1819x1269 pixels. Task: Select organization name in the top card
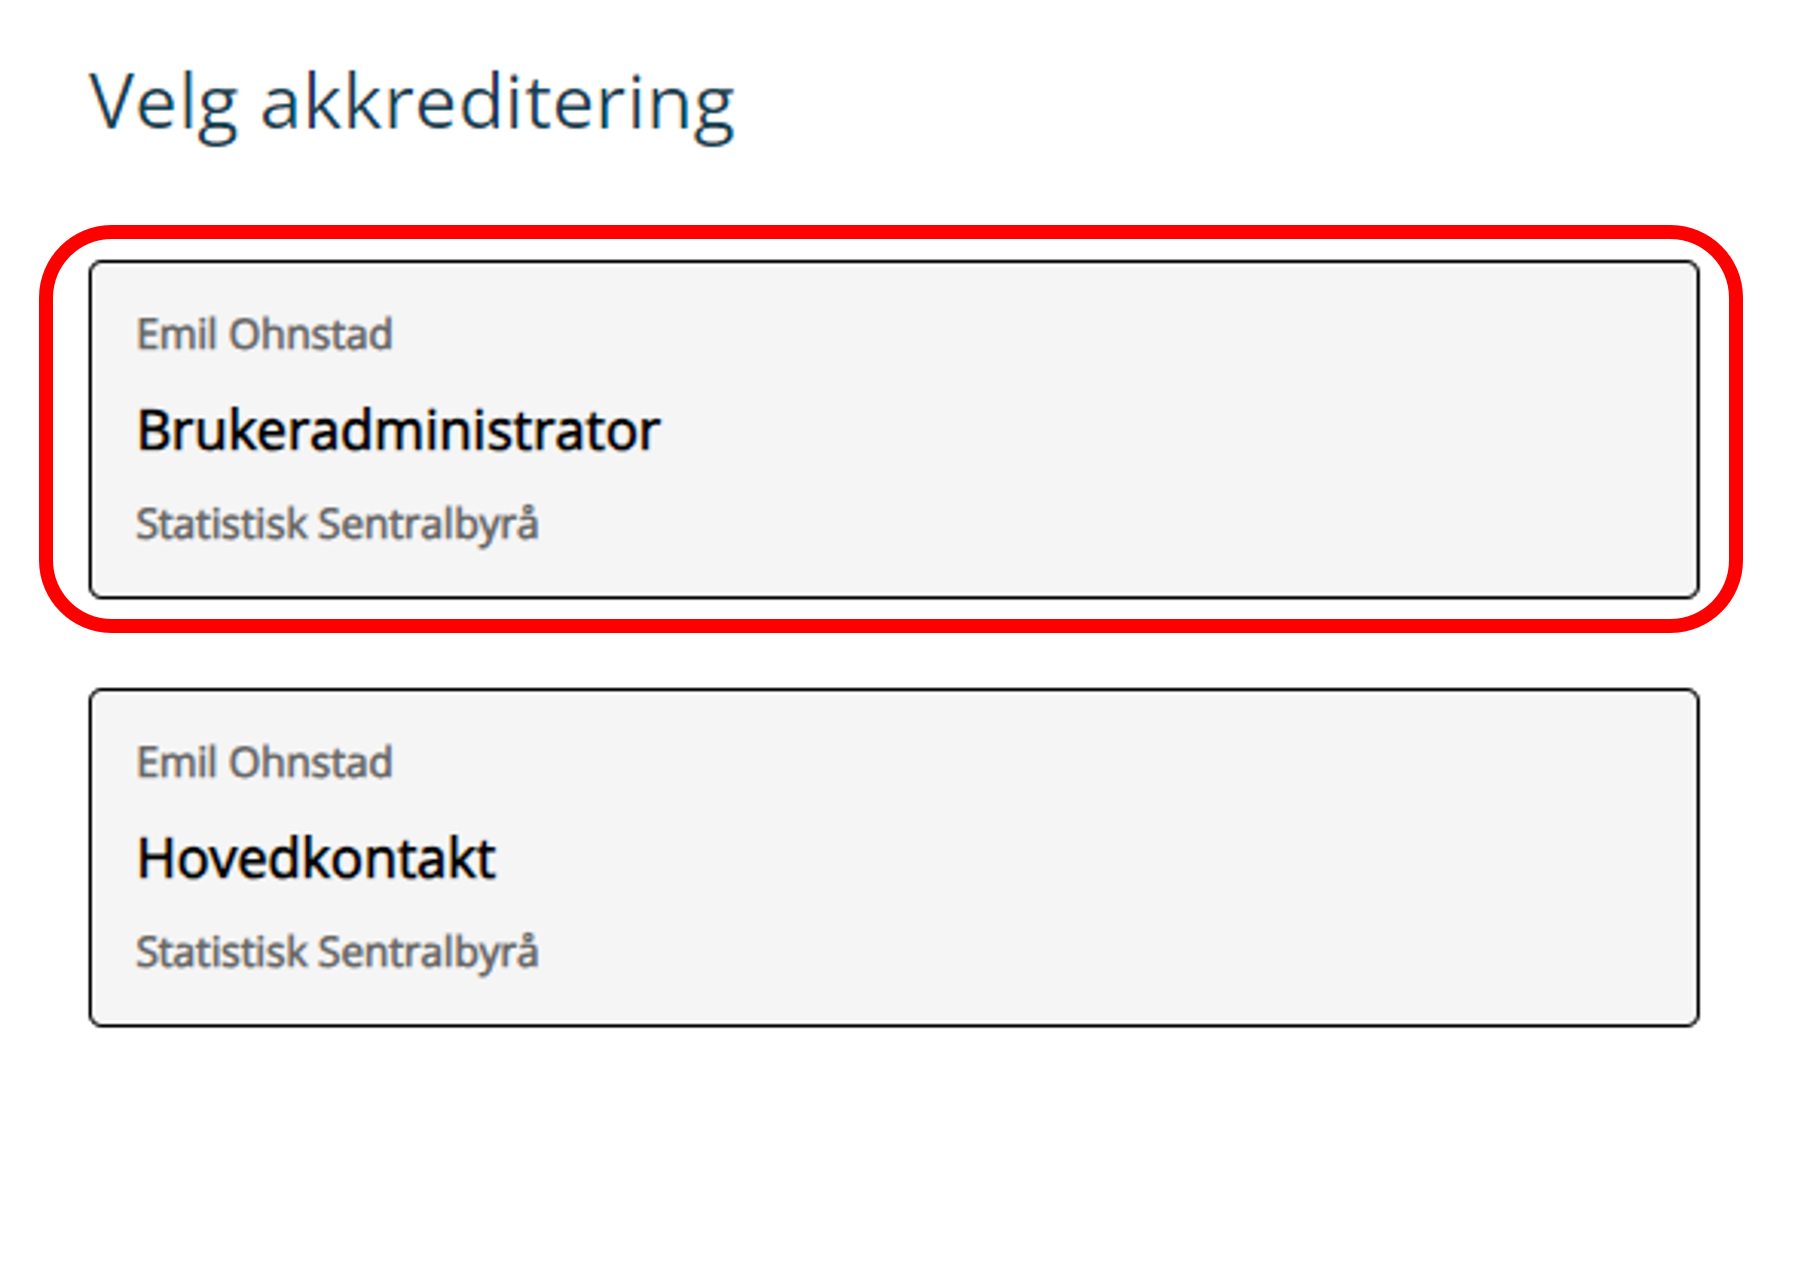point(337,525)
